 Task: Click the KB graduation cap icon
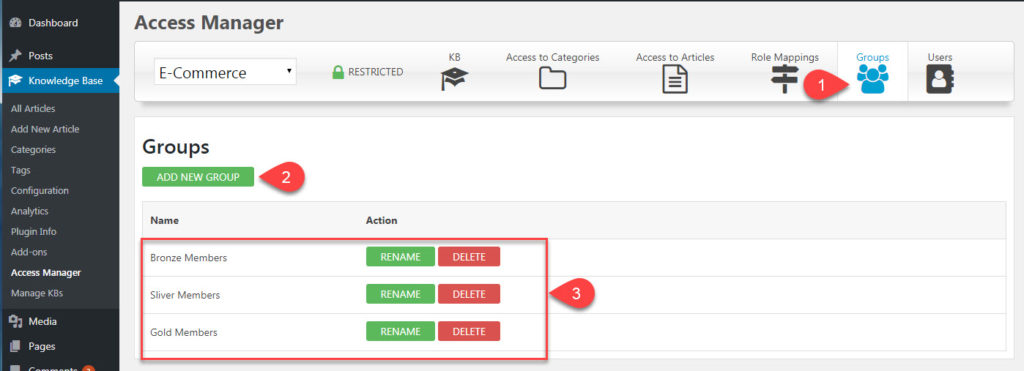pos(455,80)
